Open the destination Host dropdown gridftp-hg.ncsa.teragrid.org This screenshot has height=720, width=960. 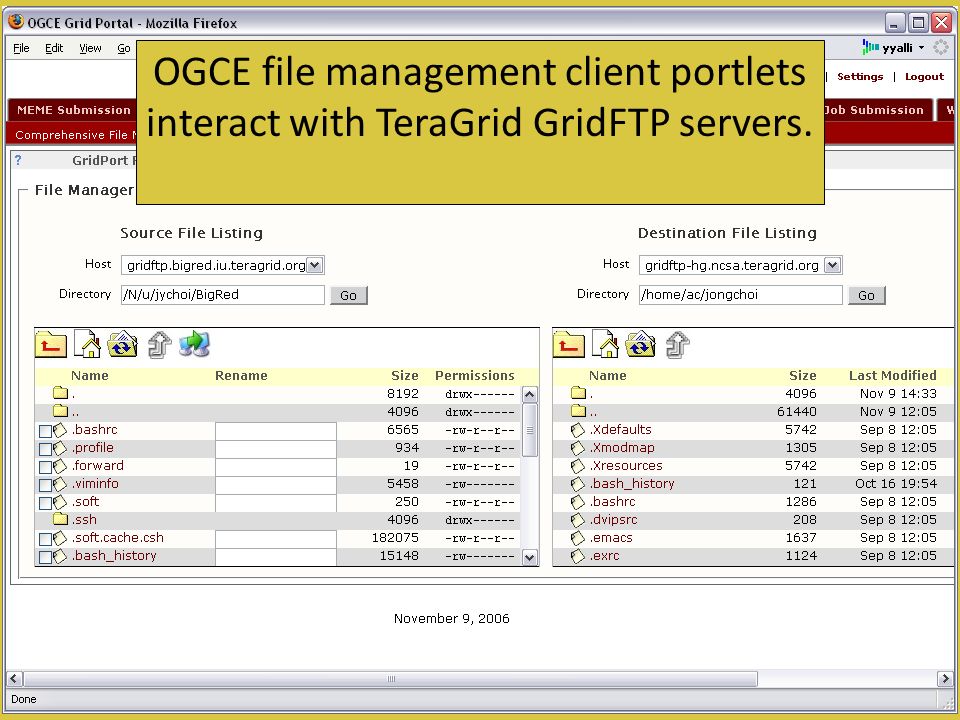coord(741,265)
